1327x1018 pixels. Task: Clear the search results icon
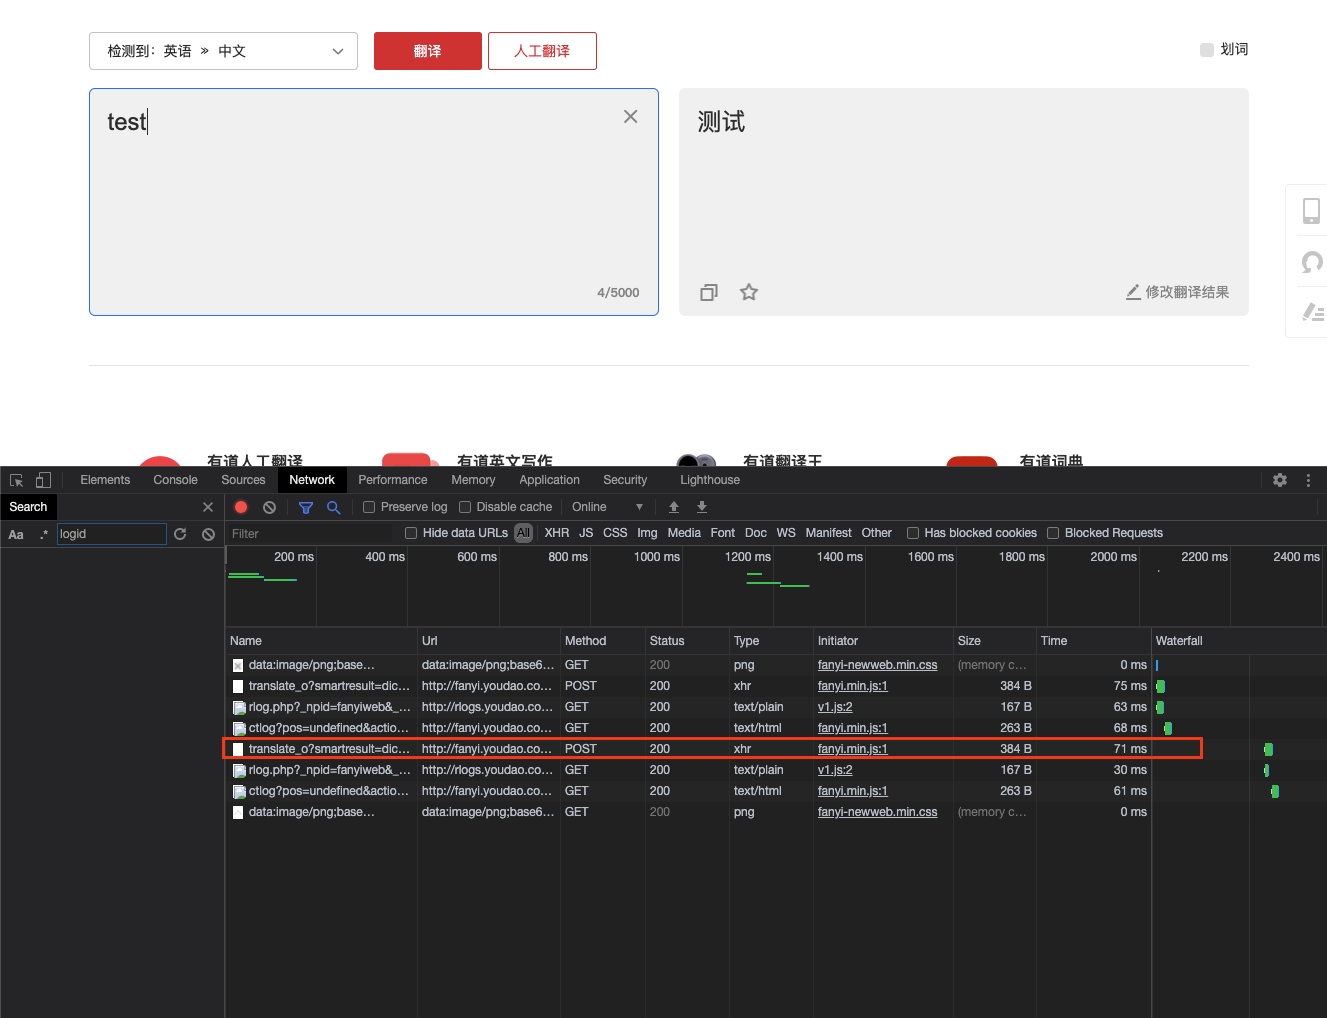[208, 534]
